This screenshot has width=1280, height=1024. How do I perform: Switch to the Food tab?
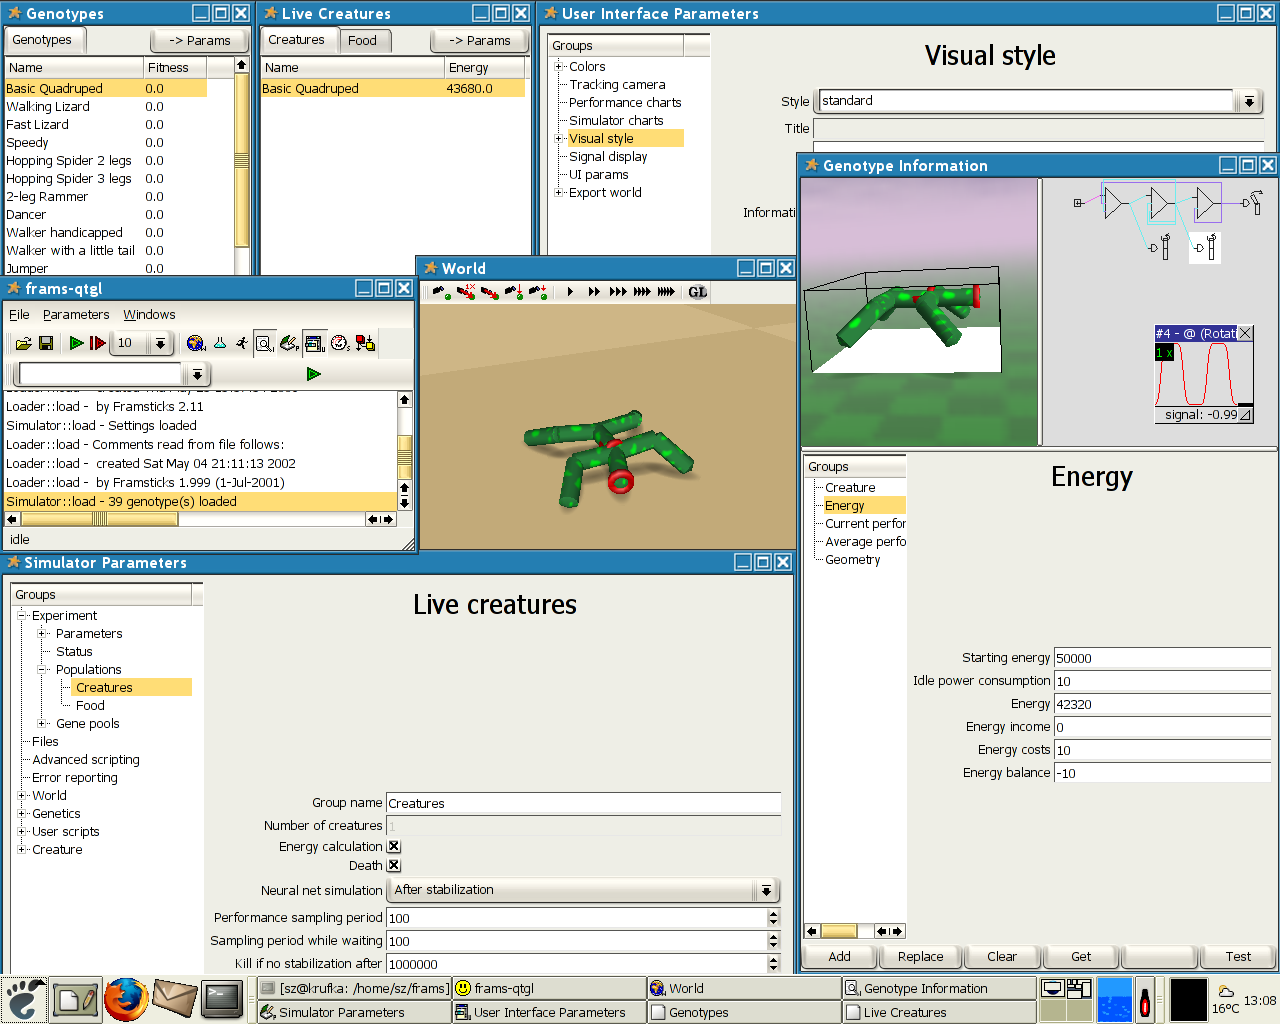pyautogui.click(x=362, y=40)
